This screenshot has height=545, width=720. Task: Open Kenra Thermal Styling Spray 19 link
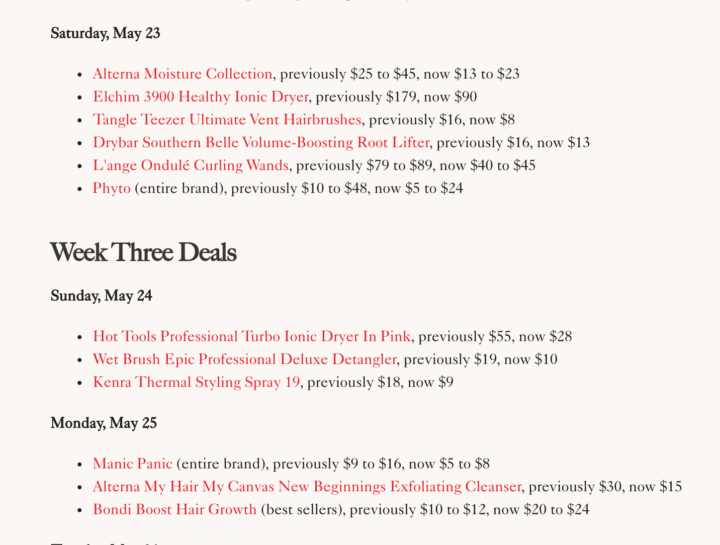pos(196,382)
